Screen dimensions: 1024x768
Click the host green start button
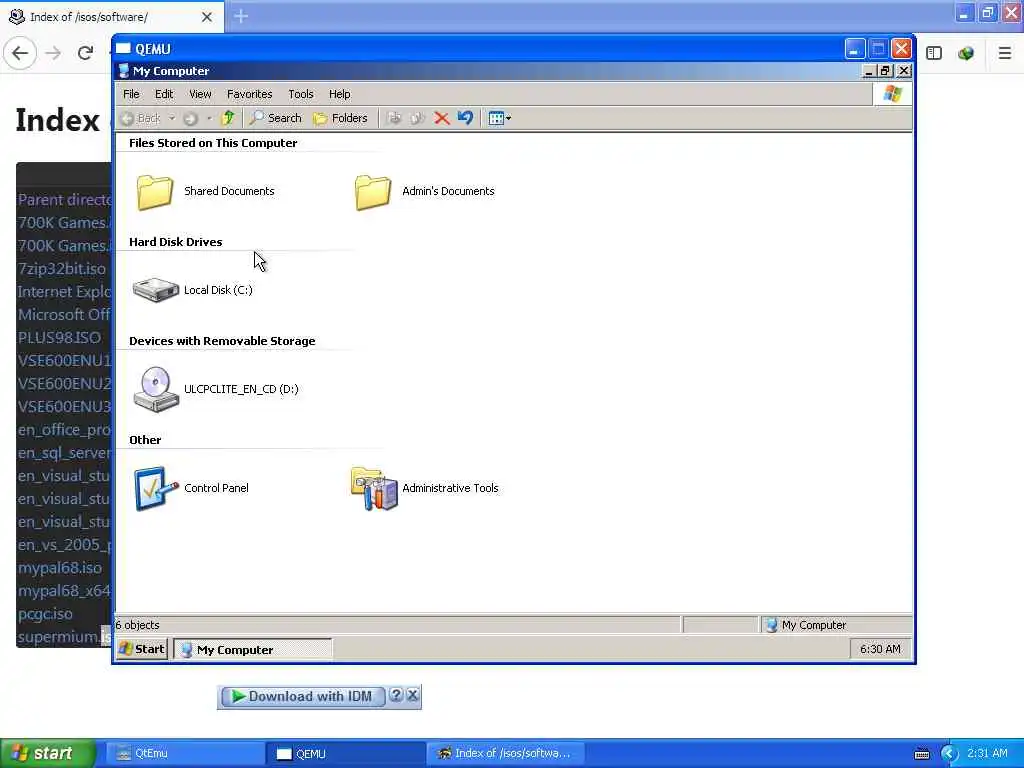point(48,754)
